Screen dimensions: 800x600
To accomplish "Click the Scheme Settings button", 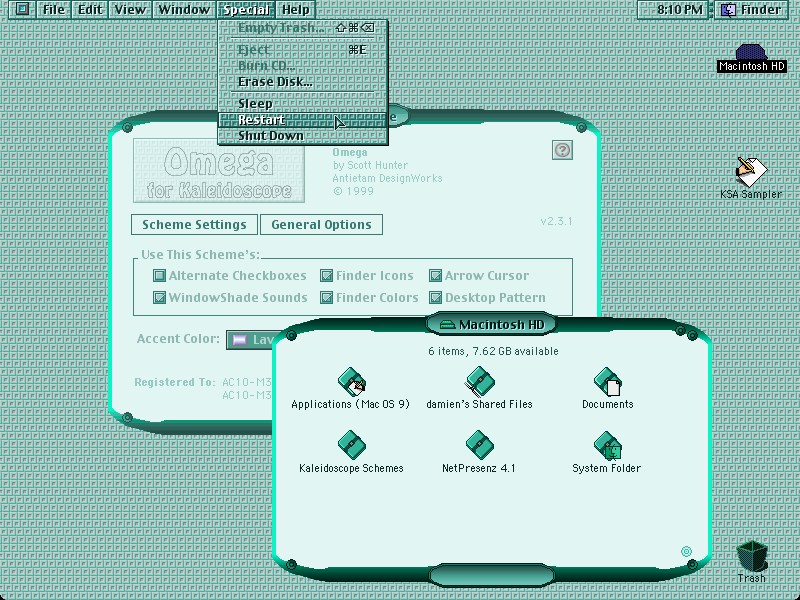I will 194,224.
